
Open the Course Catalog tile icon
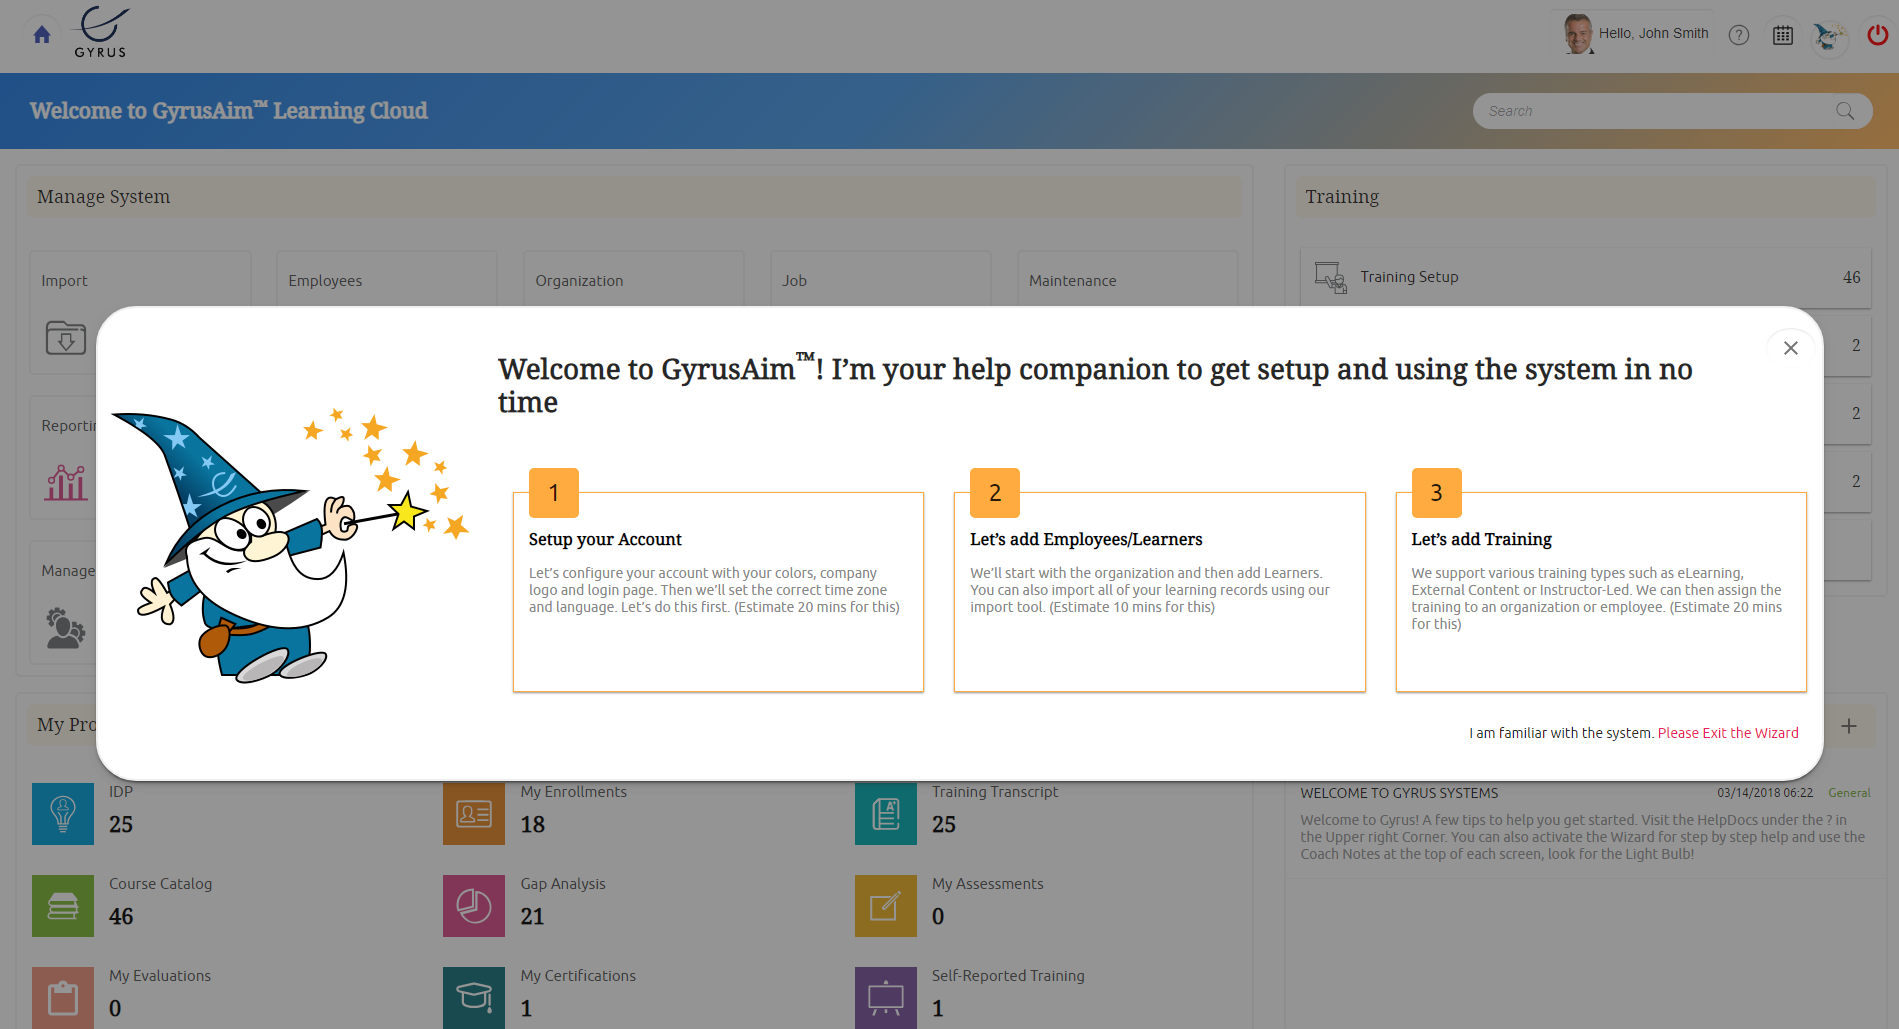(63, 906)
